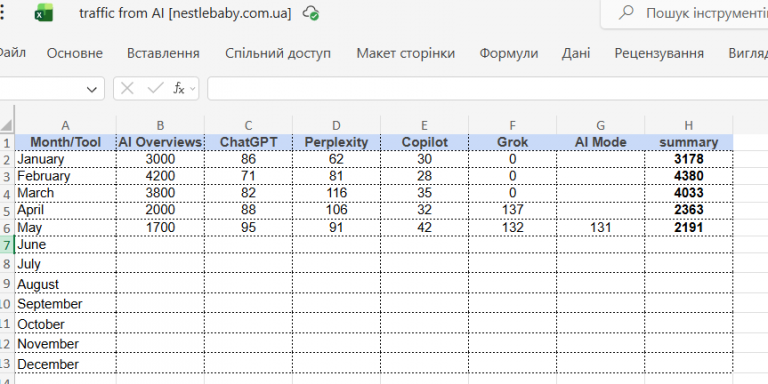The width and height of the screenshot is (768, 384).
Task: Select the cell with value 131
Action: 600,227
